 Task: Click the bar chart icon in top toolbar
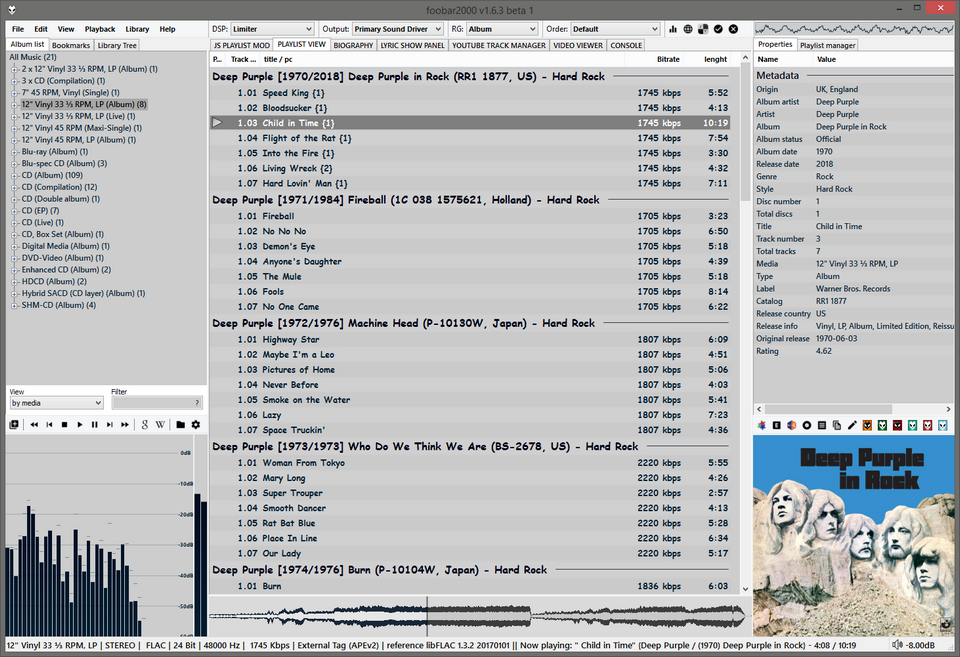(672, 29)
